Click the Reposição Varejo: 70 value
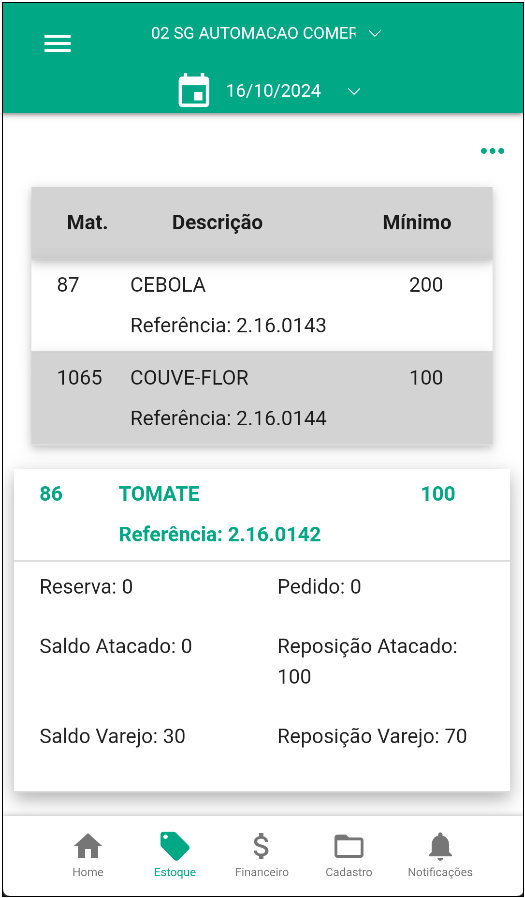Viewport: 525px width, 898px height. (x=372, y=736)
